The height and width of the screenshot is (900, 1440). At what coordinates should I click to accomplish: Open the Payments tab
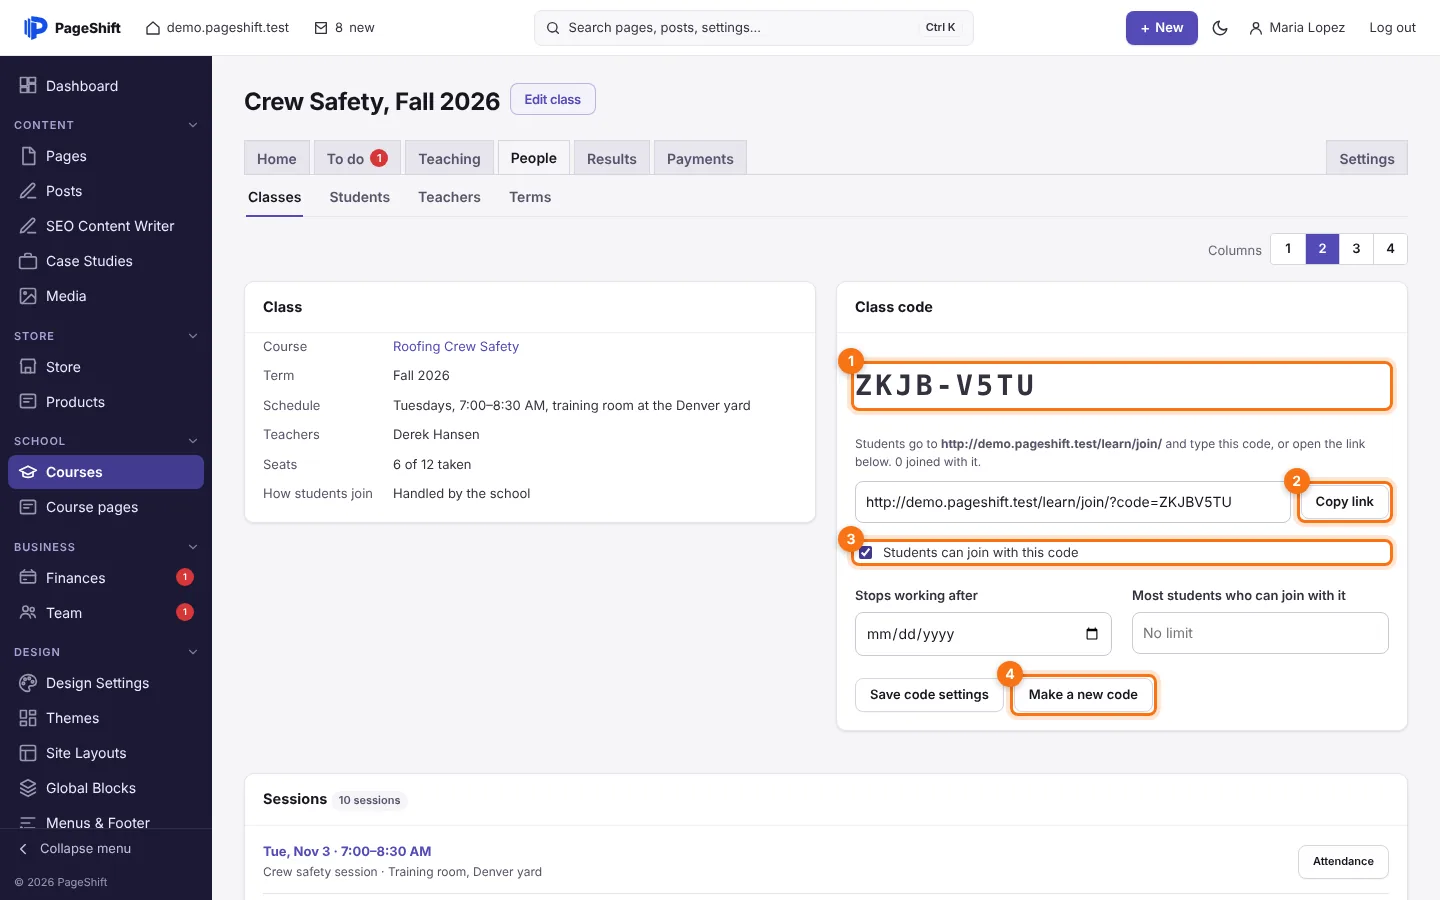(x=700, y=159)
